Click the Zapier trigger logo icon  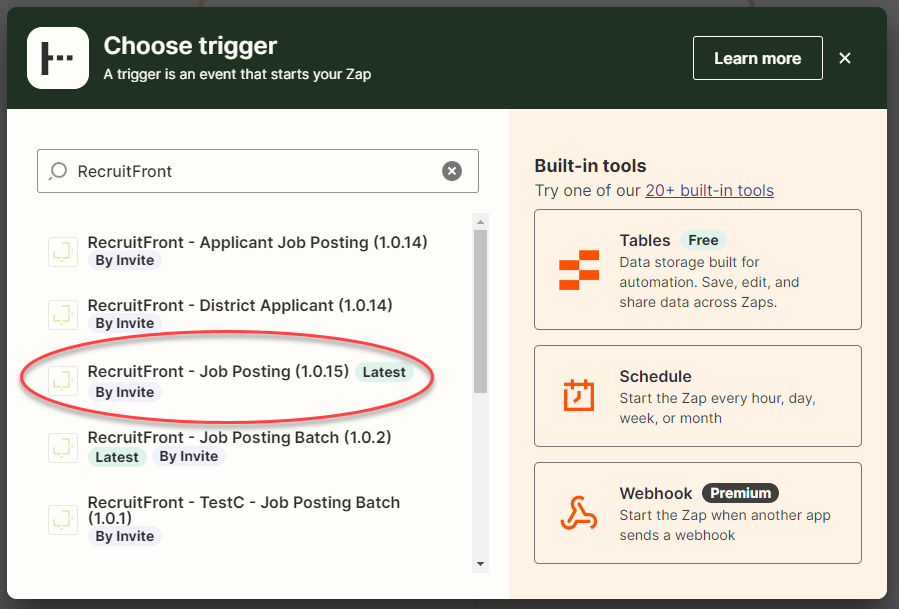pyautogui.click(x=58, y=58)
